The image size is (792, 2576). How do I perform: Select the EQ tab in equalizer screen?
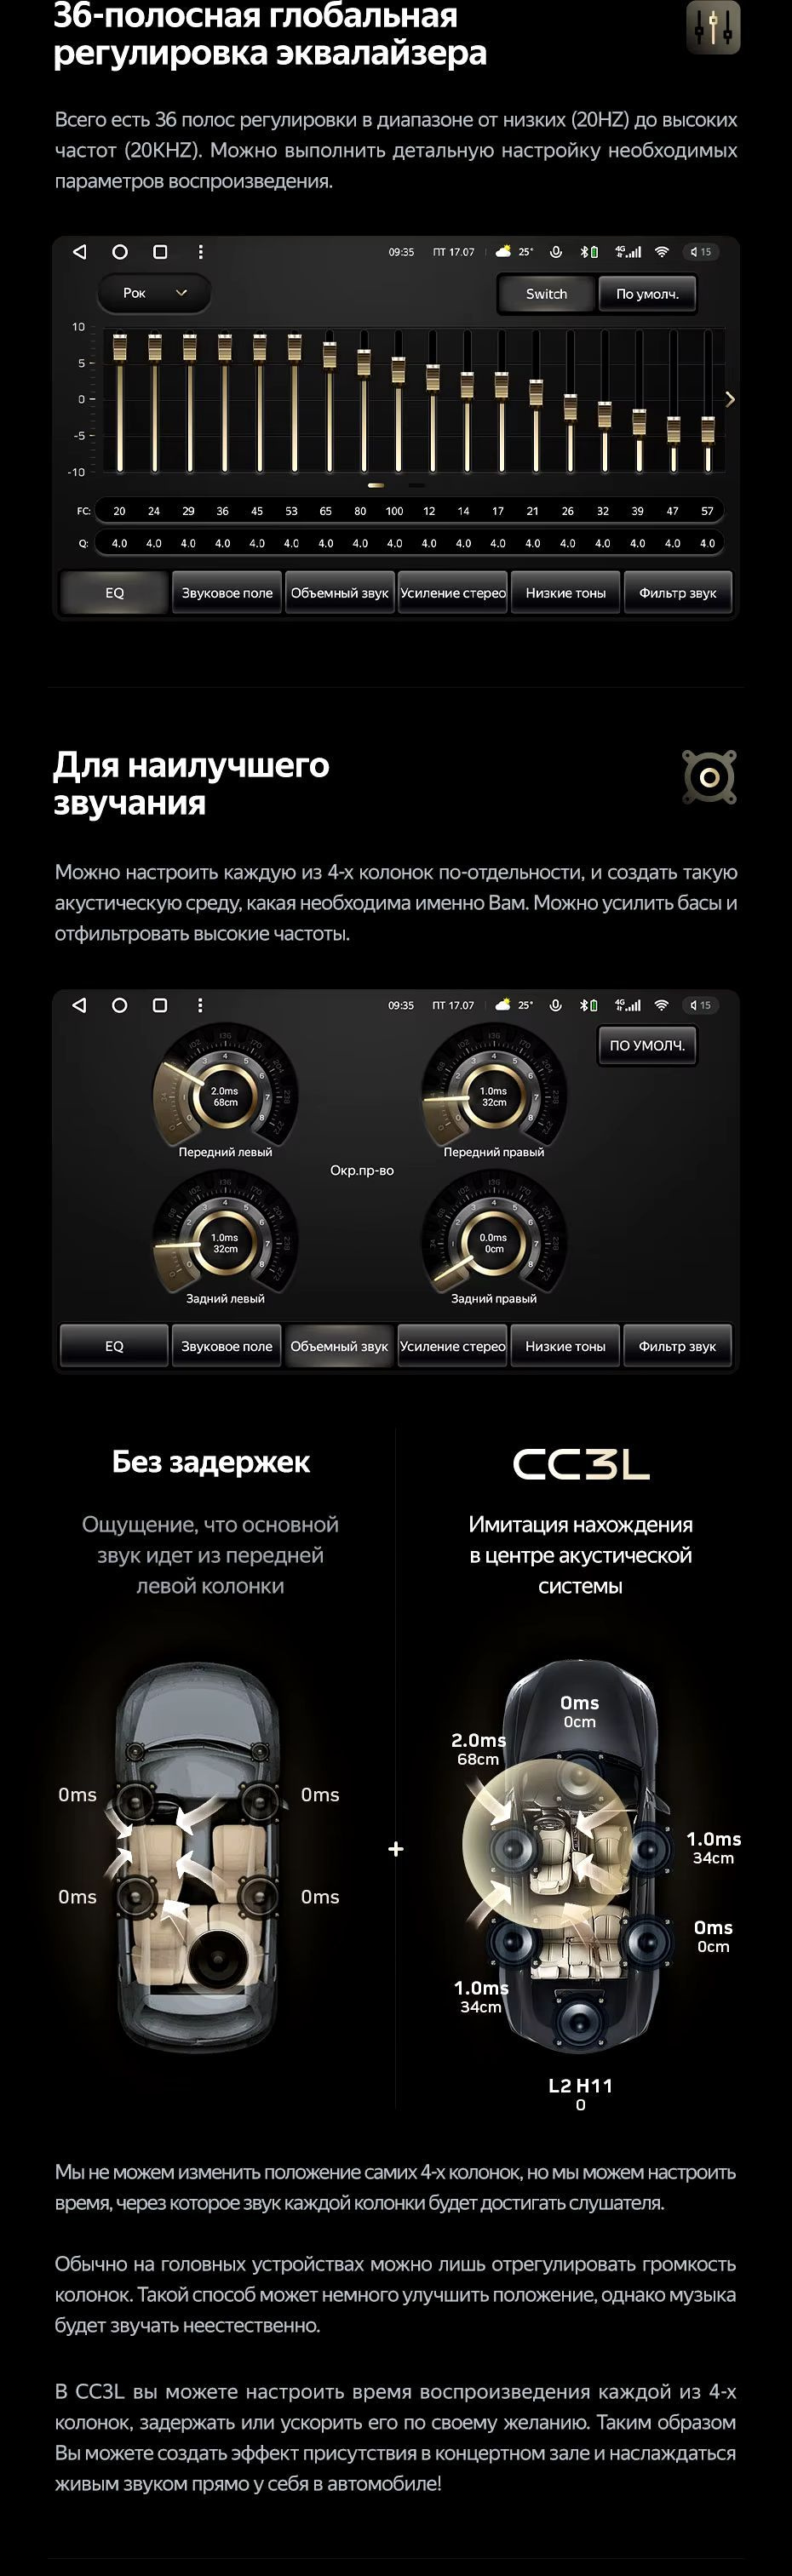pos(114,593)
